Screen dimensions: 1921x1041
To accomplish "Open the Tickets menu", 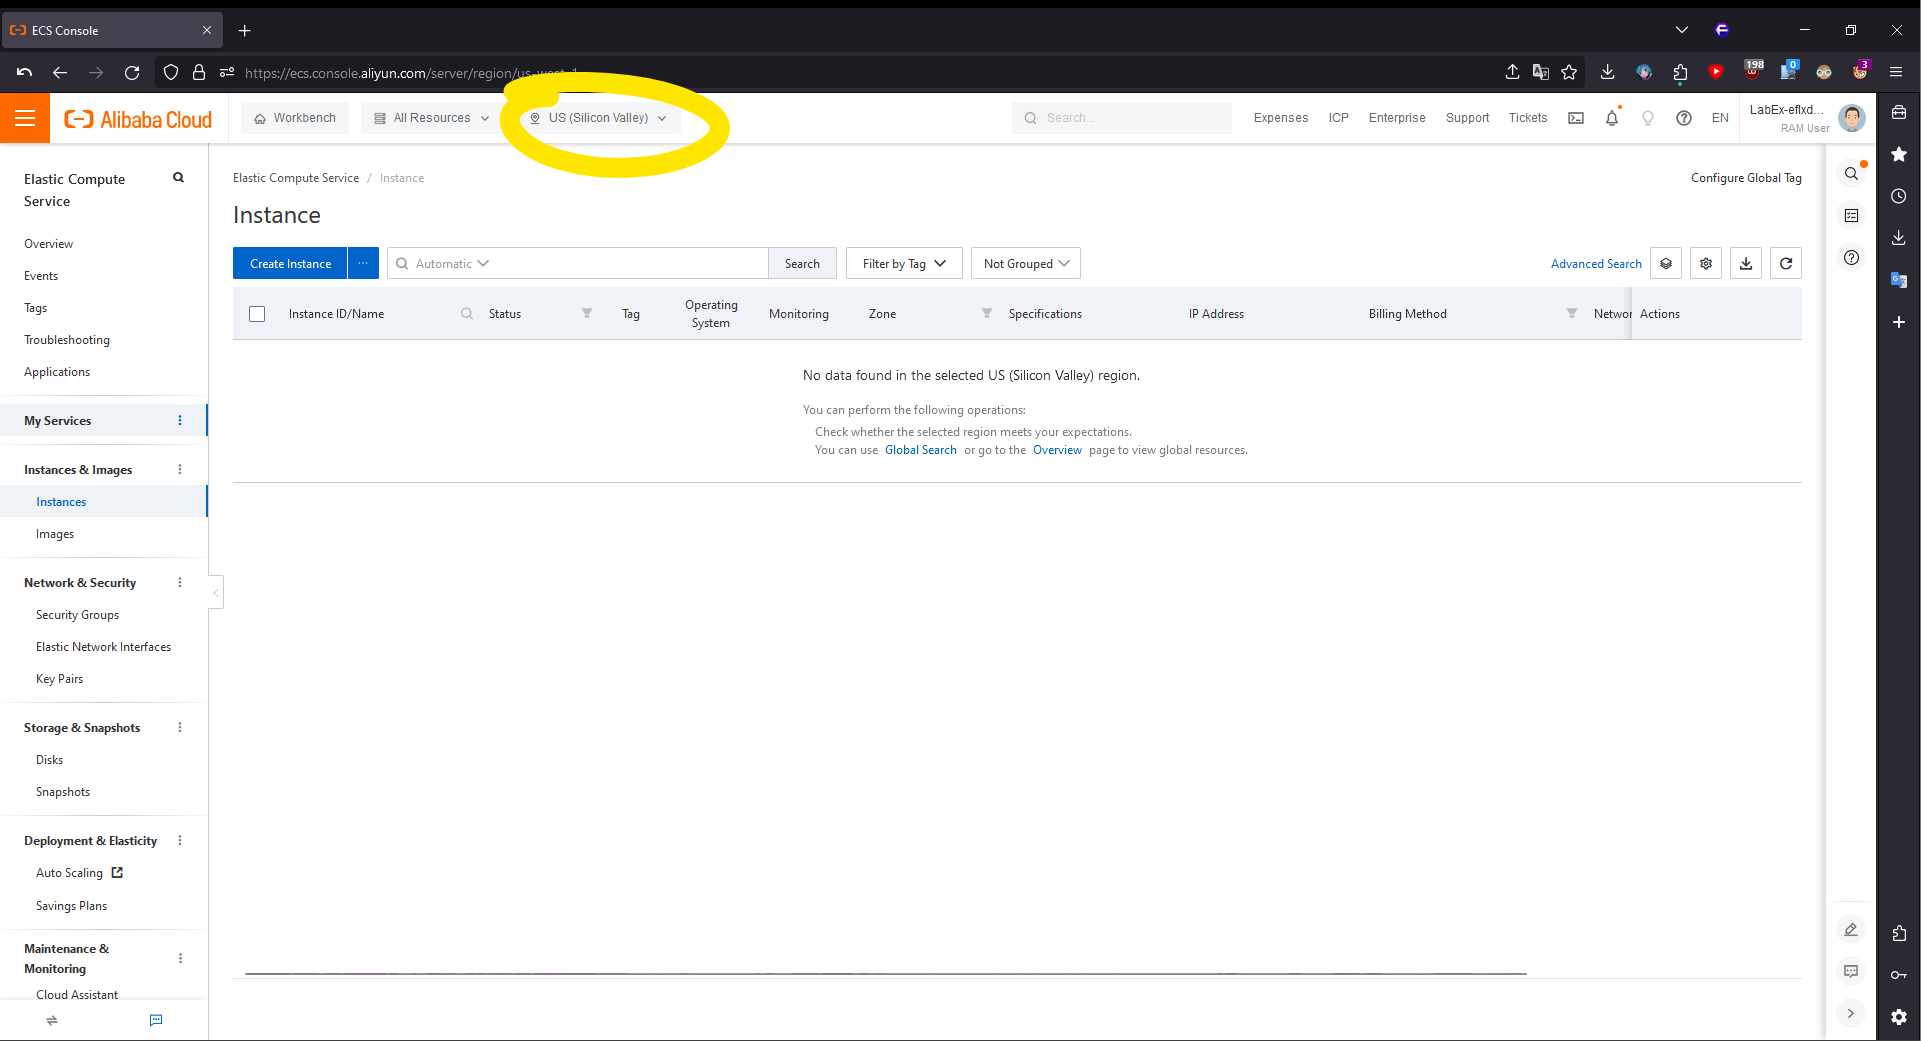I will coord(1528,118).
